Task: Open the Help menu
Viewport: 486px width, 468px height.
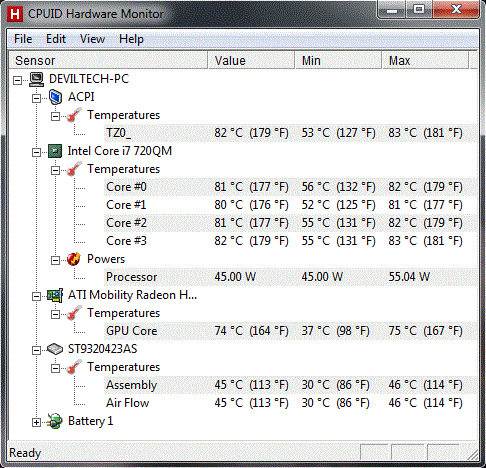Action: (x=131, y=39)
